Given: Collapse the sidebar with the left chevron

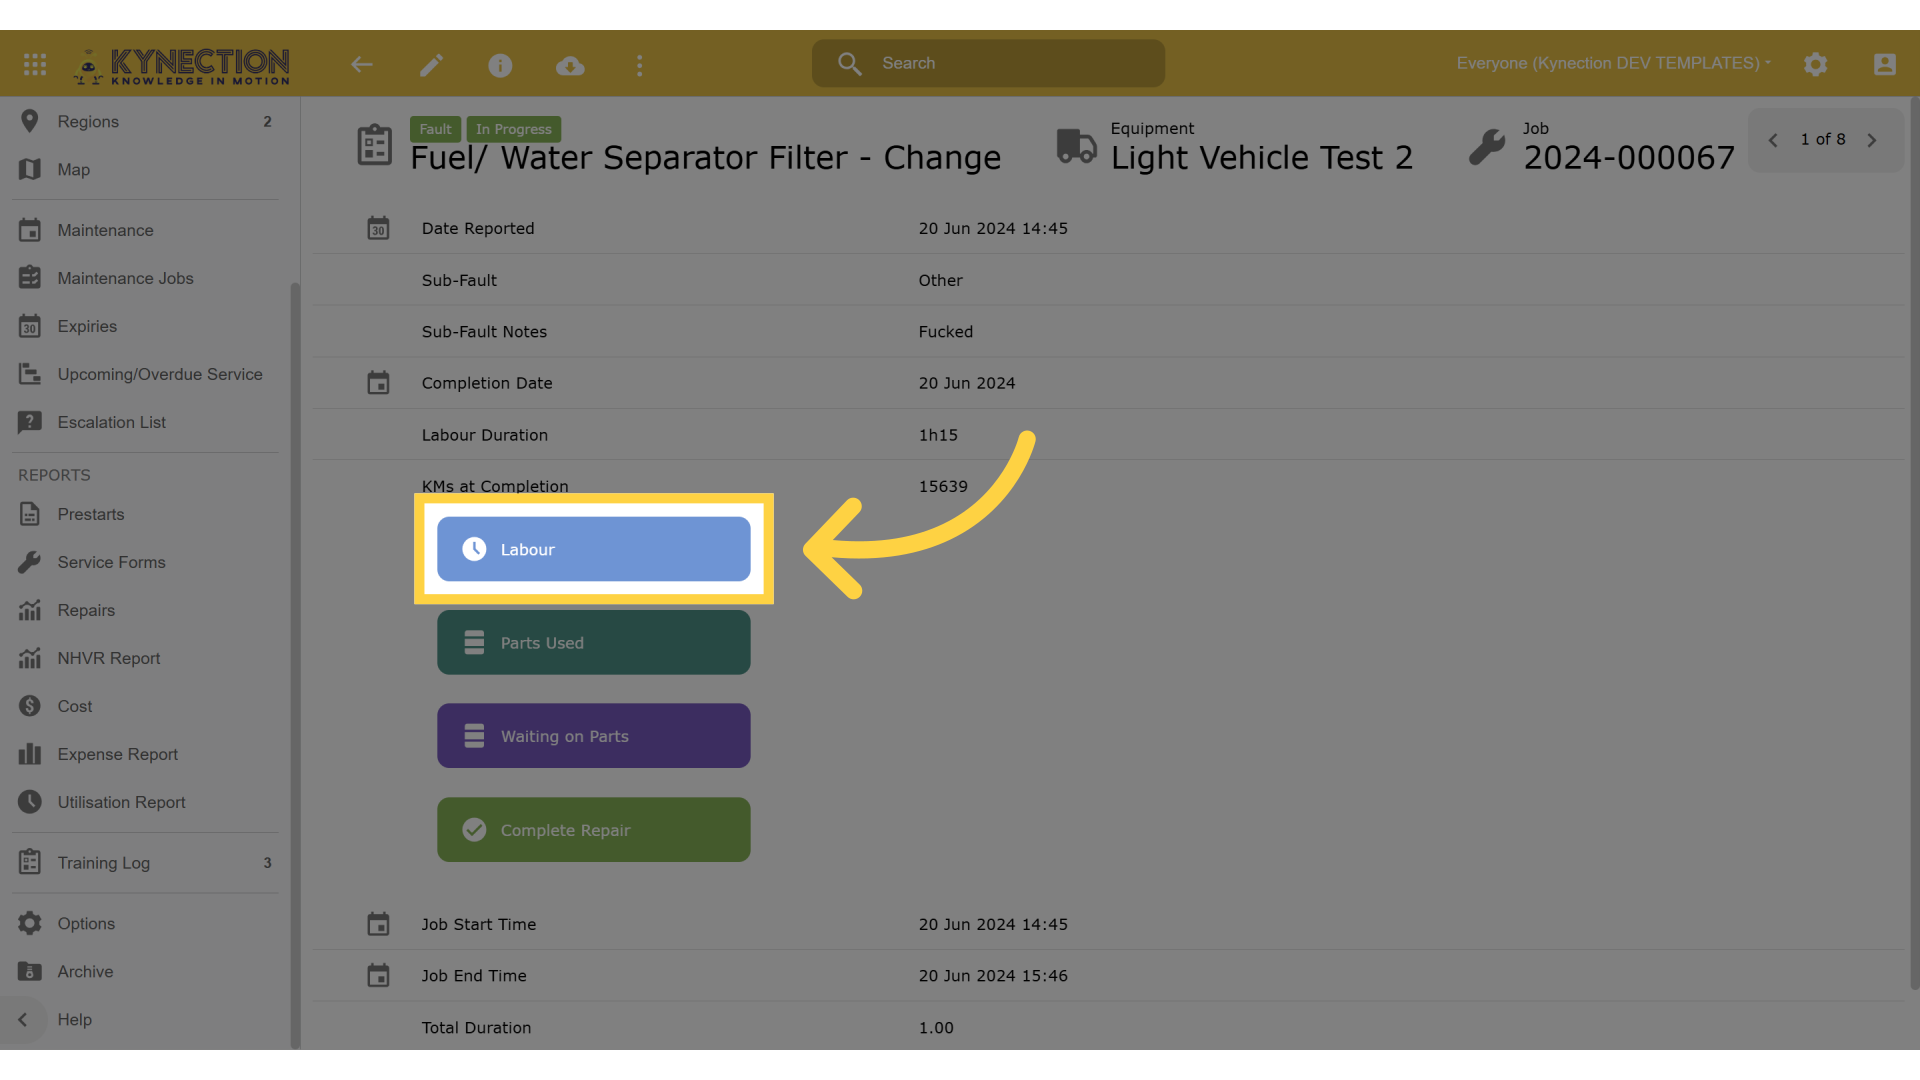Looking at the screenshot, I should tap(22, 1020).
